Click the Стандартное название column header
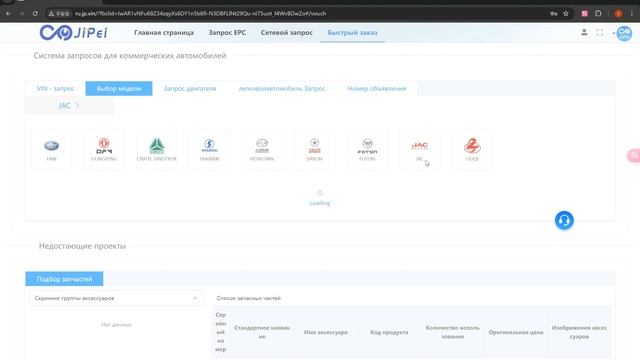The width and height of the screenshot is (640, 360). click(262, 332)
